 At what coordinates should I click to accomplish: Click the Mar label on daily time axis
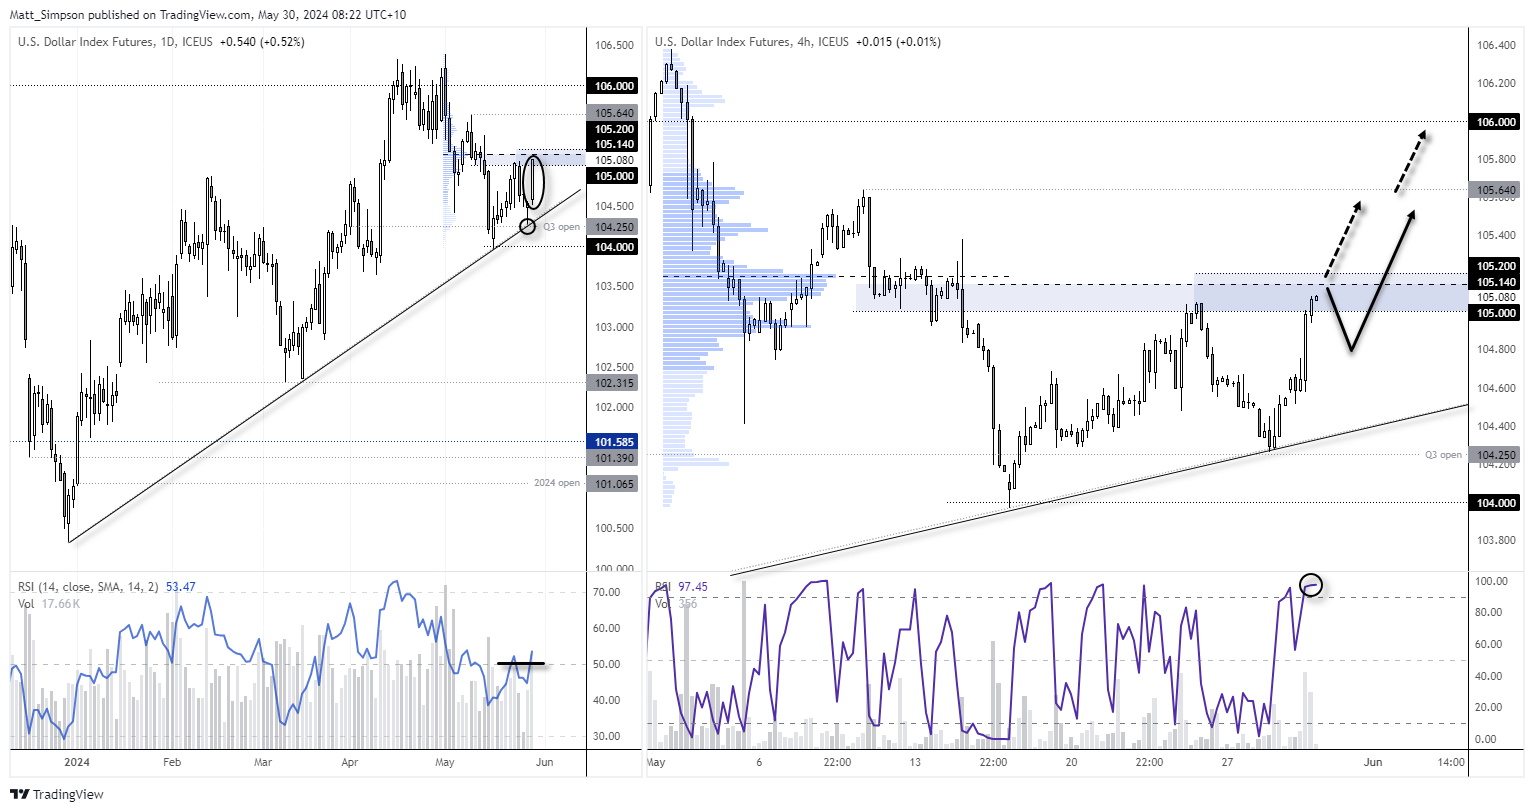point(262,762)
